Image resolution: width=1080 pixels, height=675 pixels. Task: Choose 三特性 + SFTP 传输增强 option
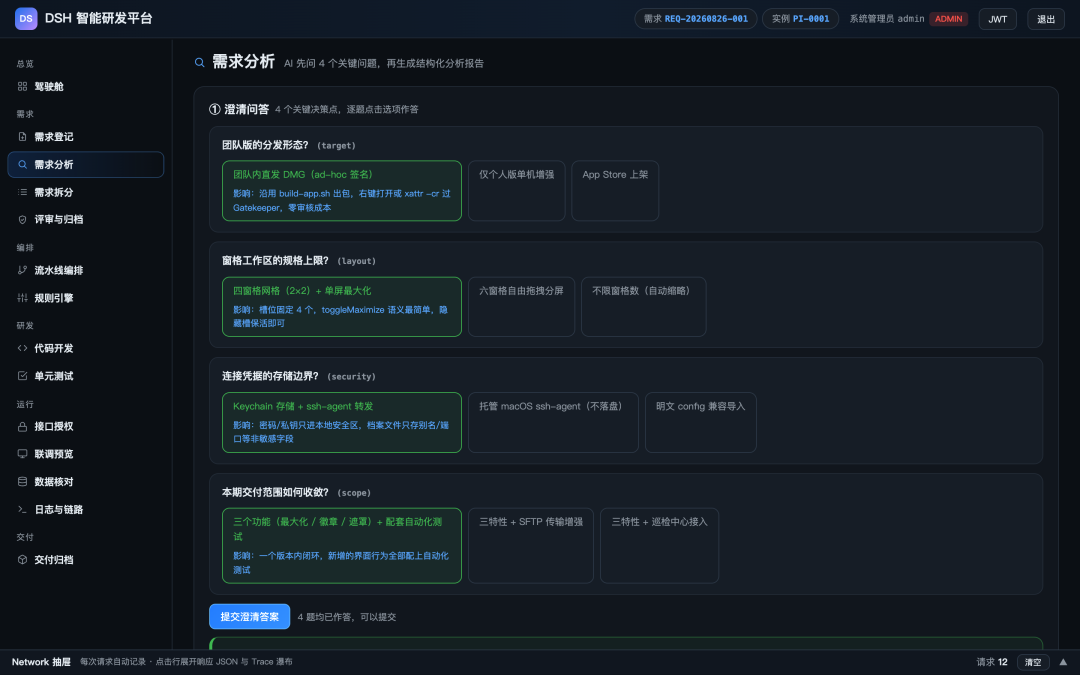(531, 546)
